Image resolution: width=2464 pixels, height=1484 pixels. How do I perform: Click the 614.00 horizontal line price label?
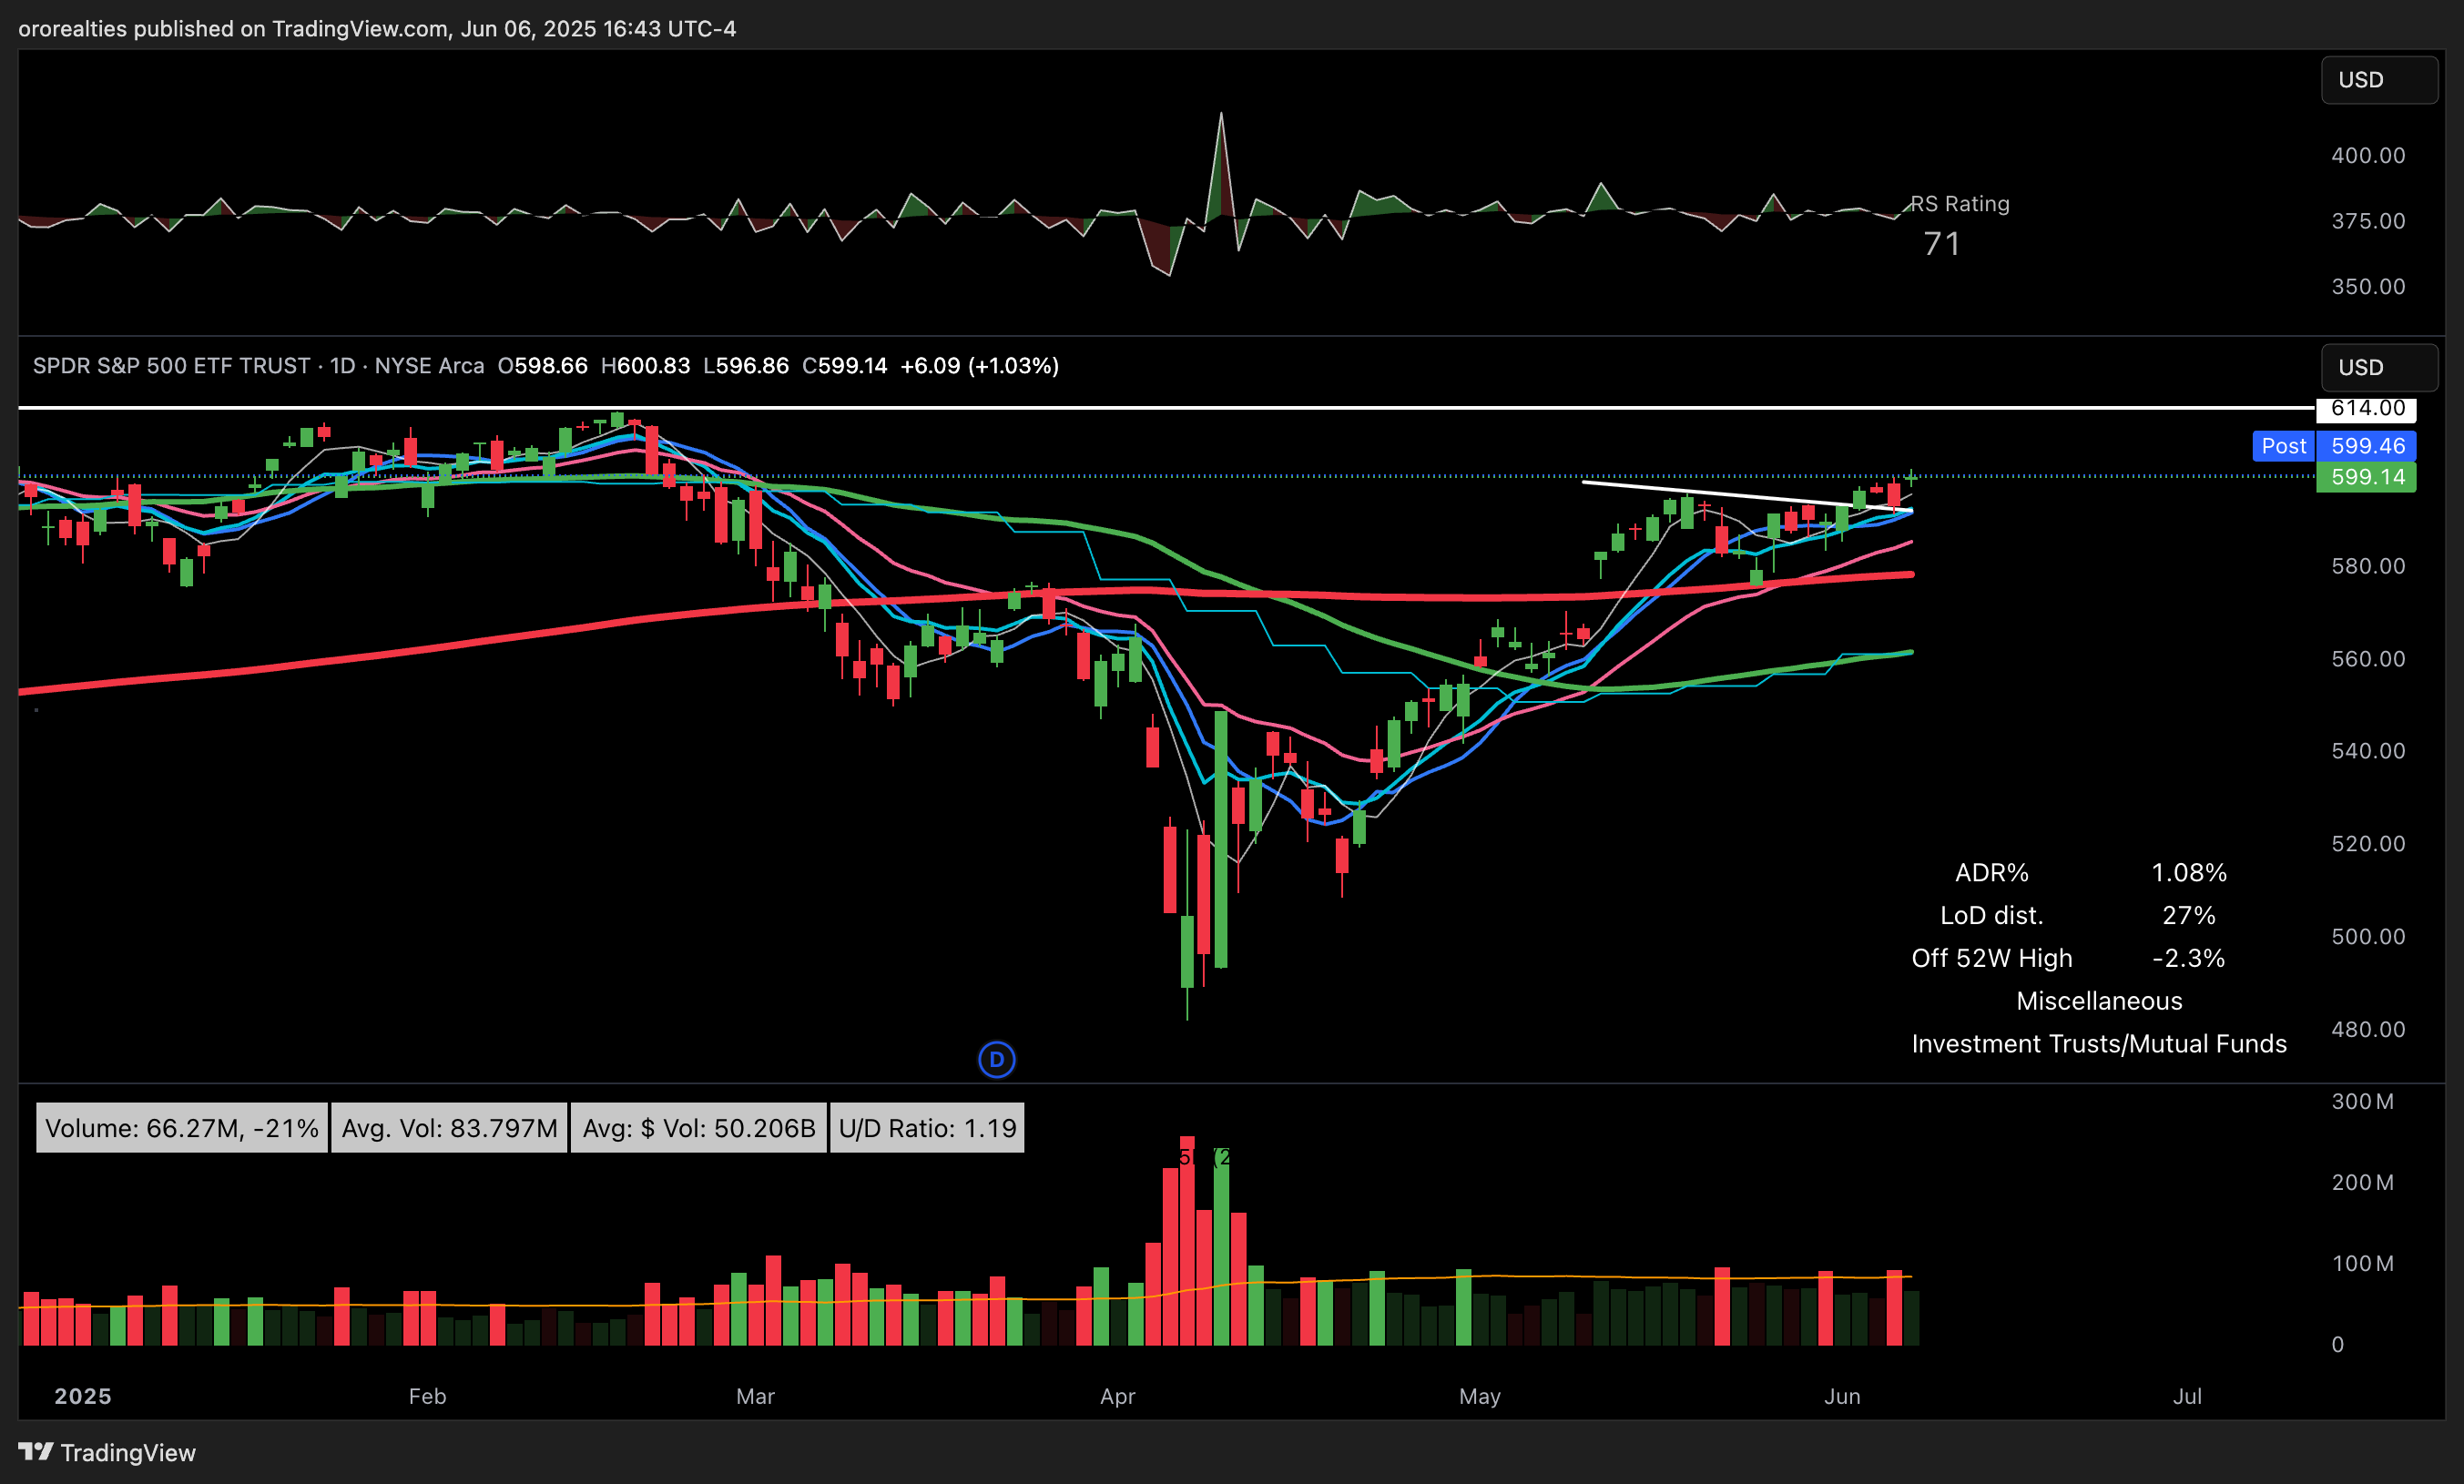[2366, 408]
